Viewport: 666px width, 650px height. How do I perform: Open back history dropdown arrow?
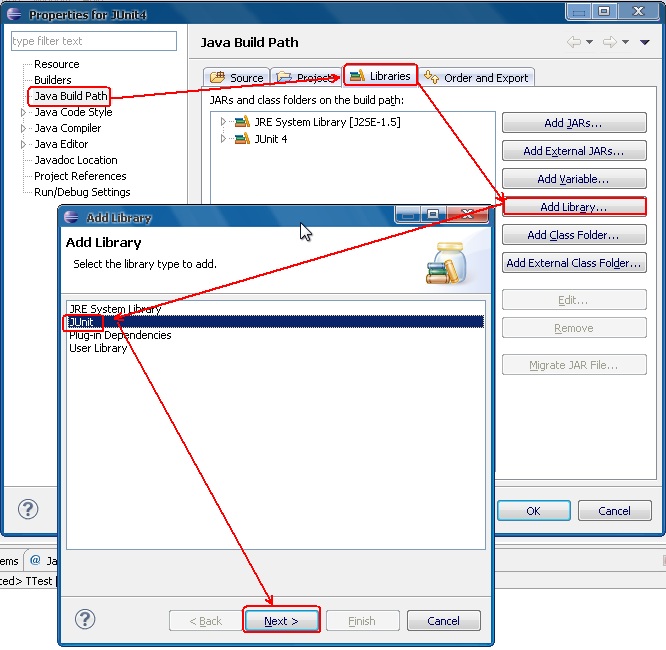click(x=589, y=42)
